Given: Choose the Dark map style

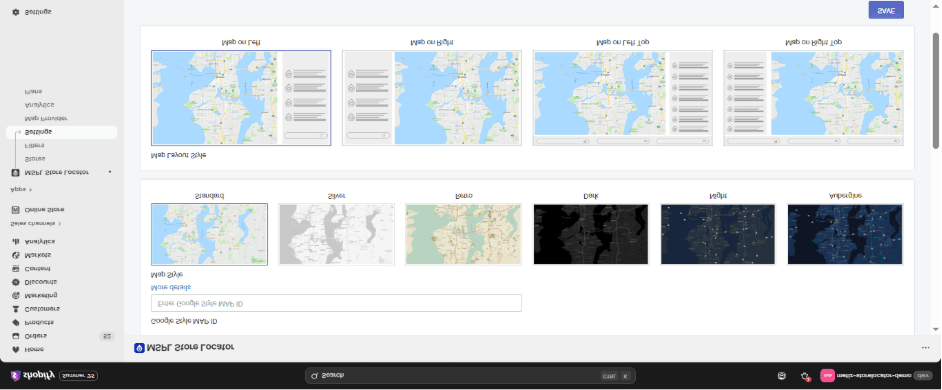Looking at the screenshot, I should click(x=591, y=234).
